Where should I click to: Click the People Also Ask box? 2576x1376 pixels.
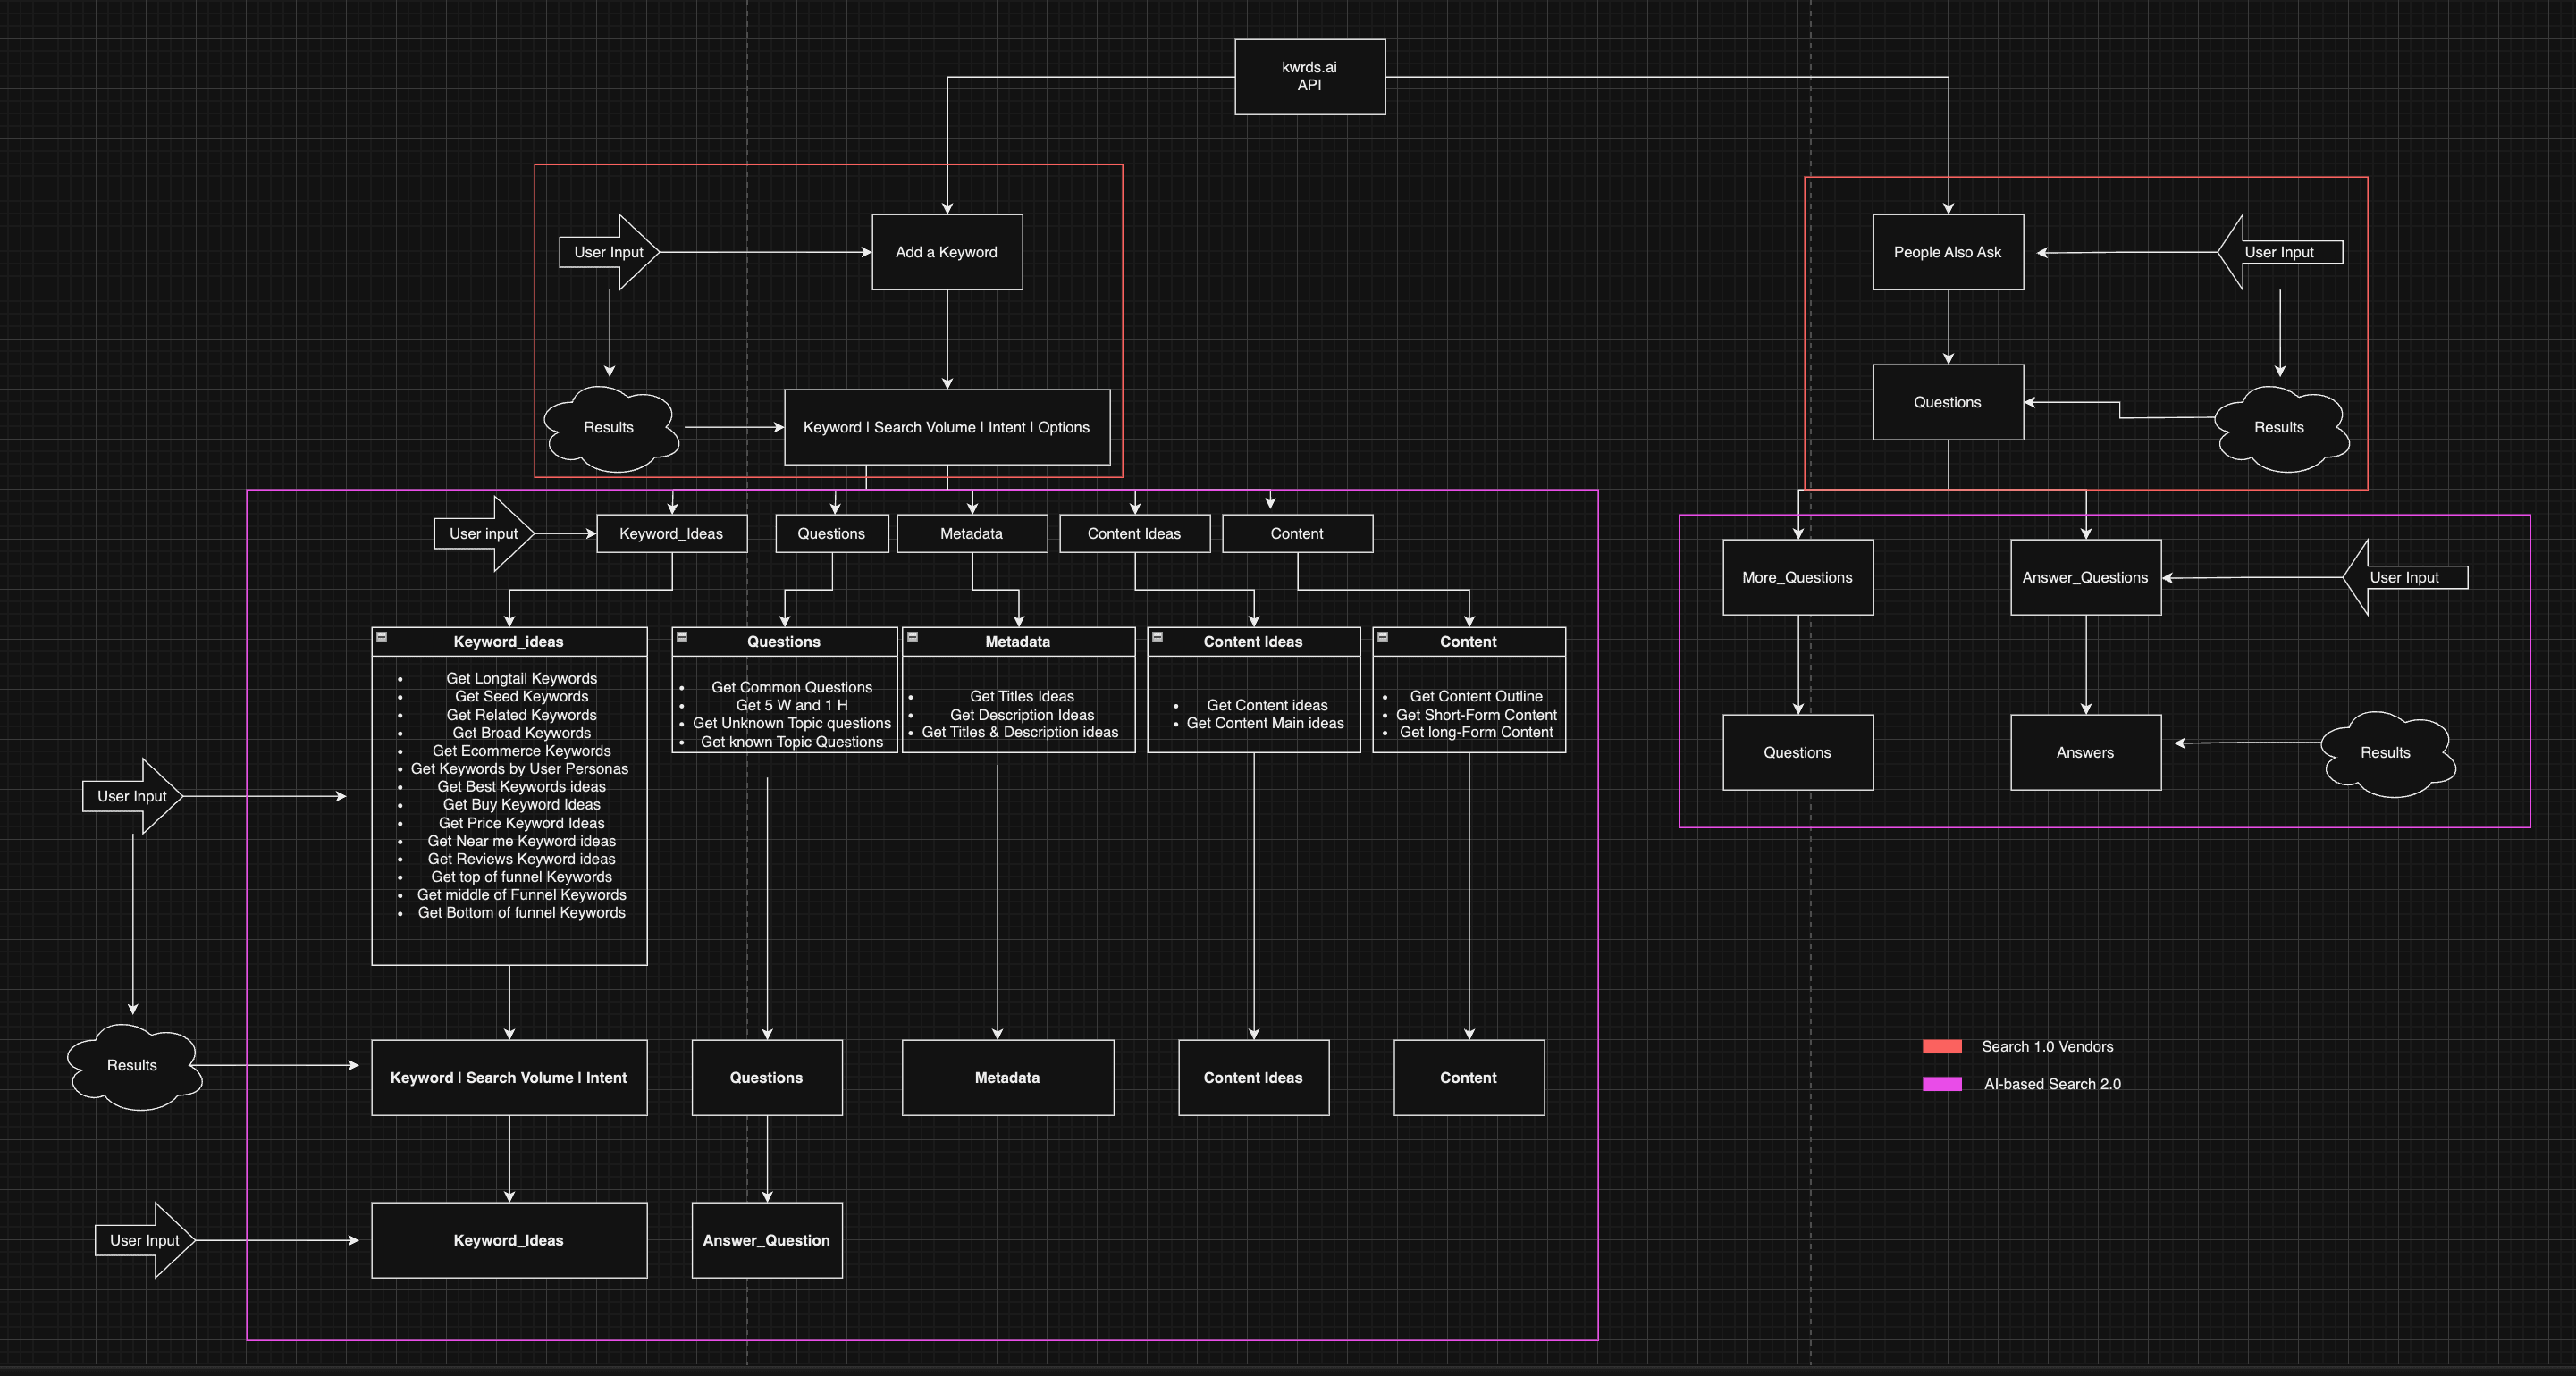tap(1947, 252)
